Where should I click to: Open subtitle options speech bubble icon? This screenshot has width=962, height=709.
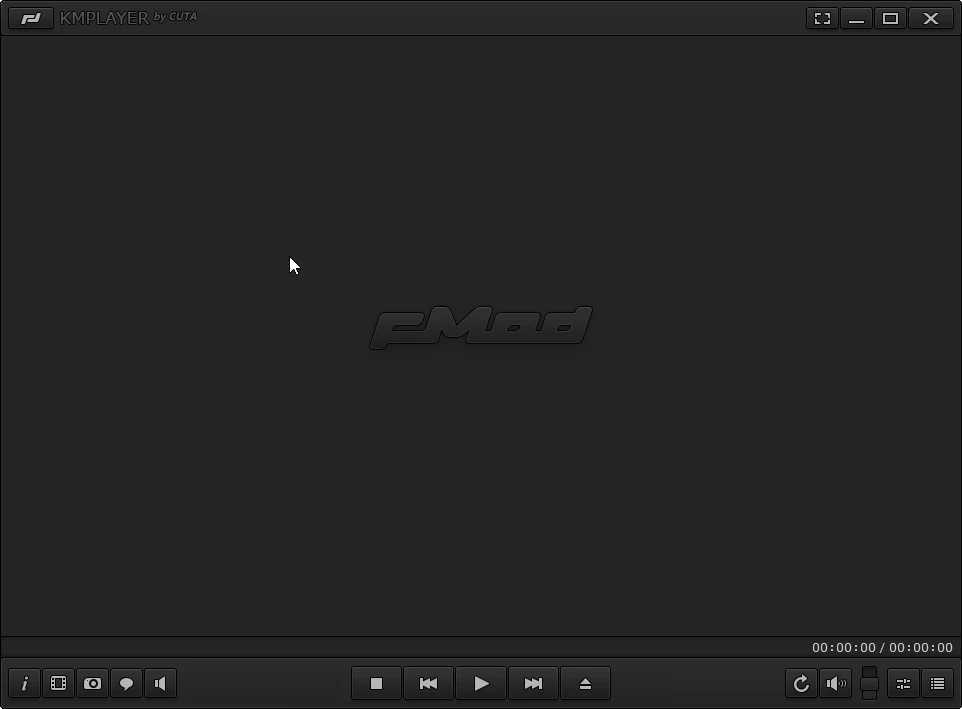click(126, 683)
